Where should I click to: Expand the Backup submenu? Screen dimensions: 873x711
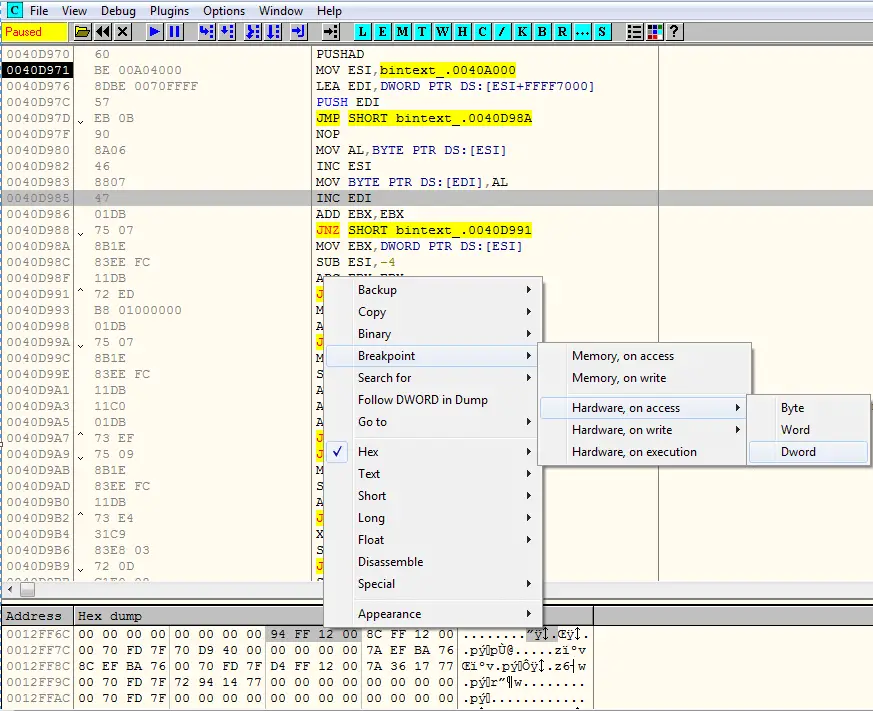433,290
